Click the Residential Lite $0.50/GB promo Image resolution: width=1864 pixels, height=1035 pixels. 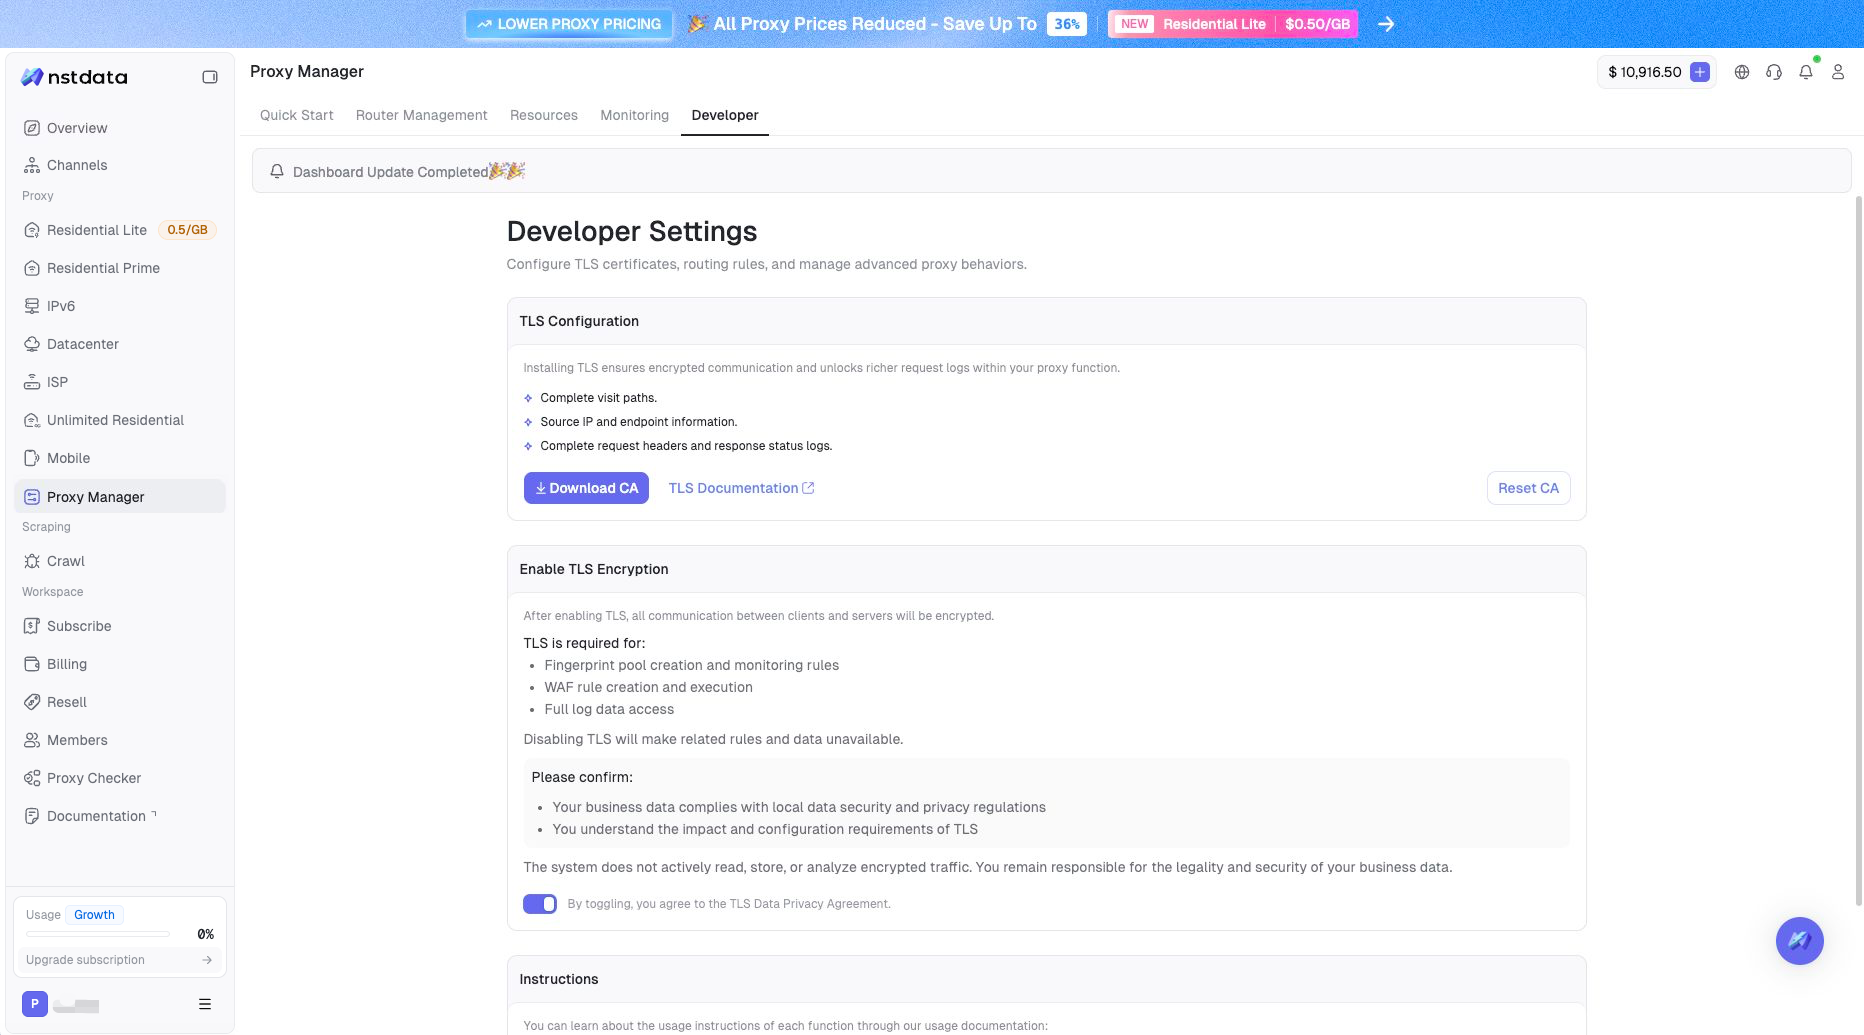click(1233, 24)
